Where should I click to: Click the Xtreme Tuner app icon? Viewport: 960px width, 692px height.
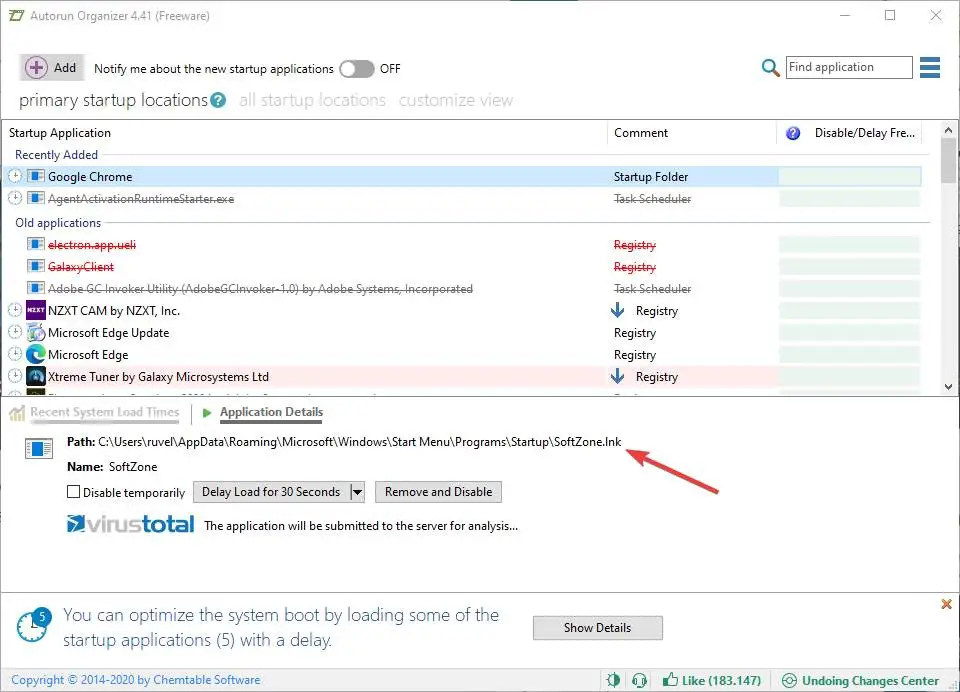(x=36, y=377)
